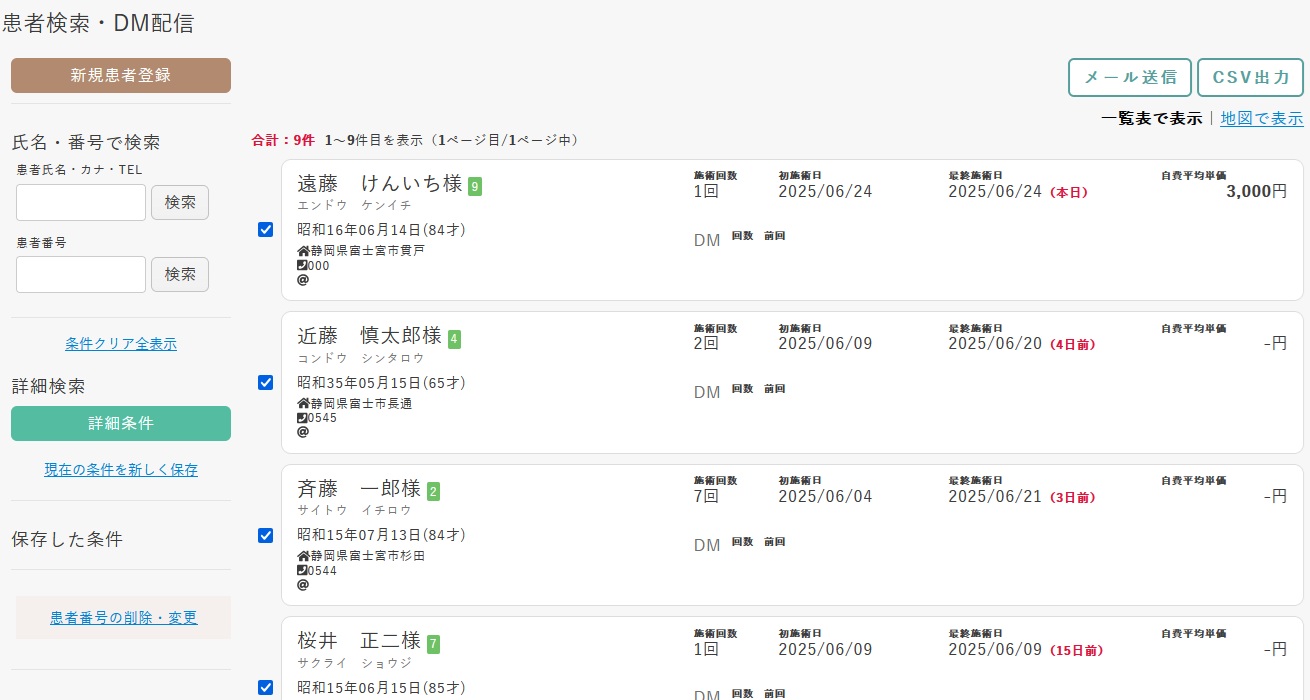This screenshot has width=1310, height=700.
Task: Click home icon before 静岡県富士宮市貫戸
Action: 303,251
